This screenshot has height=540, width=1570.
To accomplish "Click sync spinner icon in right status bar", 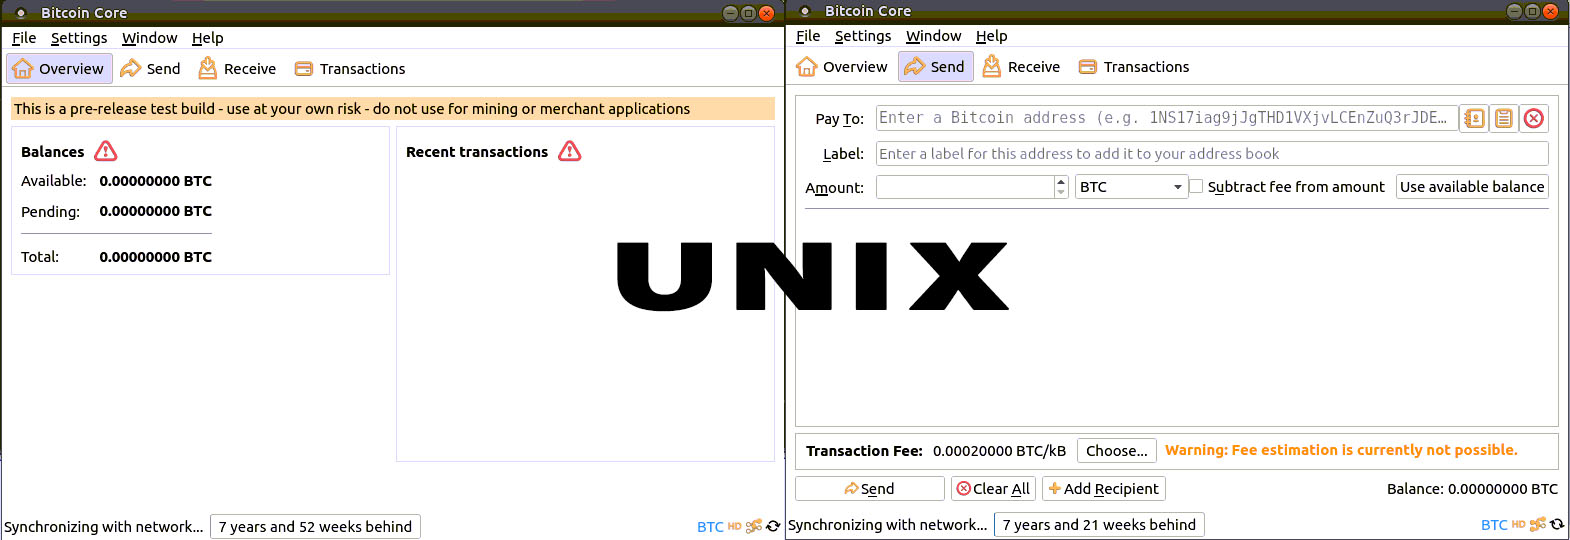I will (x=1557, y=524).
